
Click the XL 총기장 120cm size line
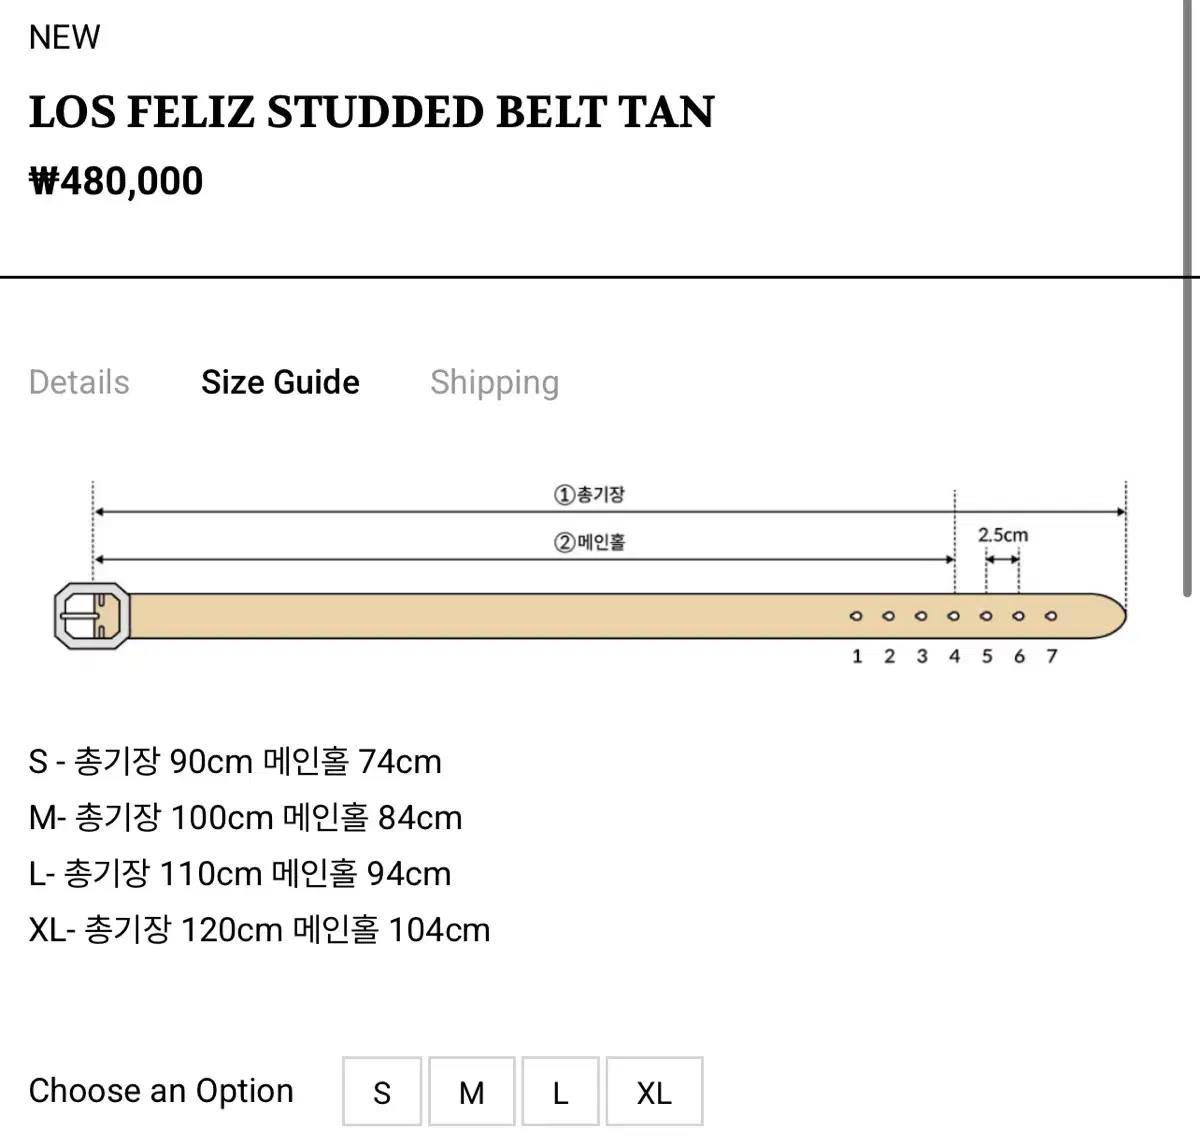pyautogui.click(x=259, y=930)
